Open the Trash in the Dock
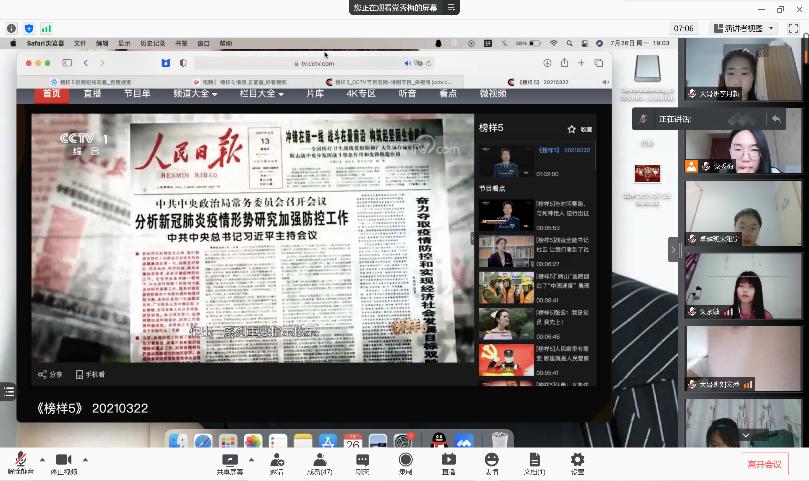 click(499, 440)
